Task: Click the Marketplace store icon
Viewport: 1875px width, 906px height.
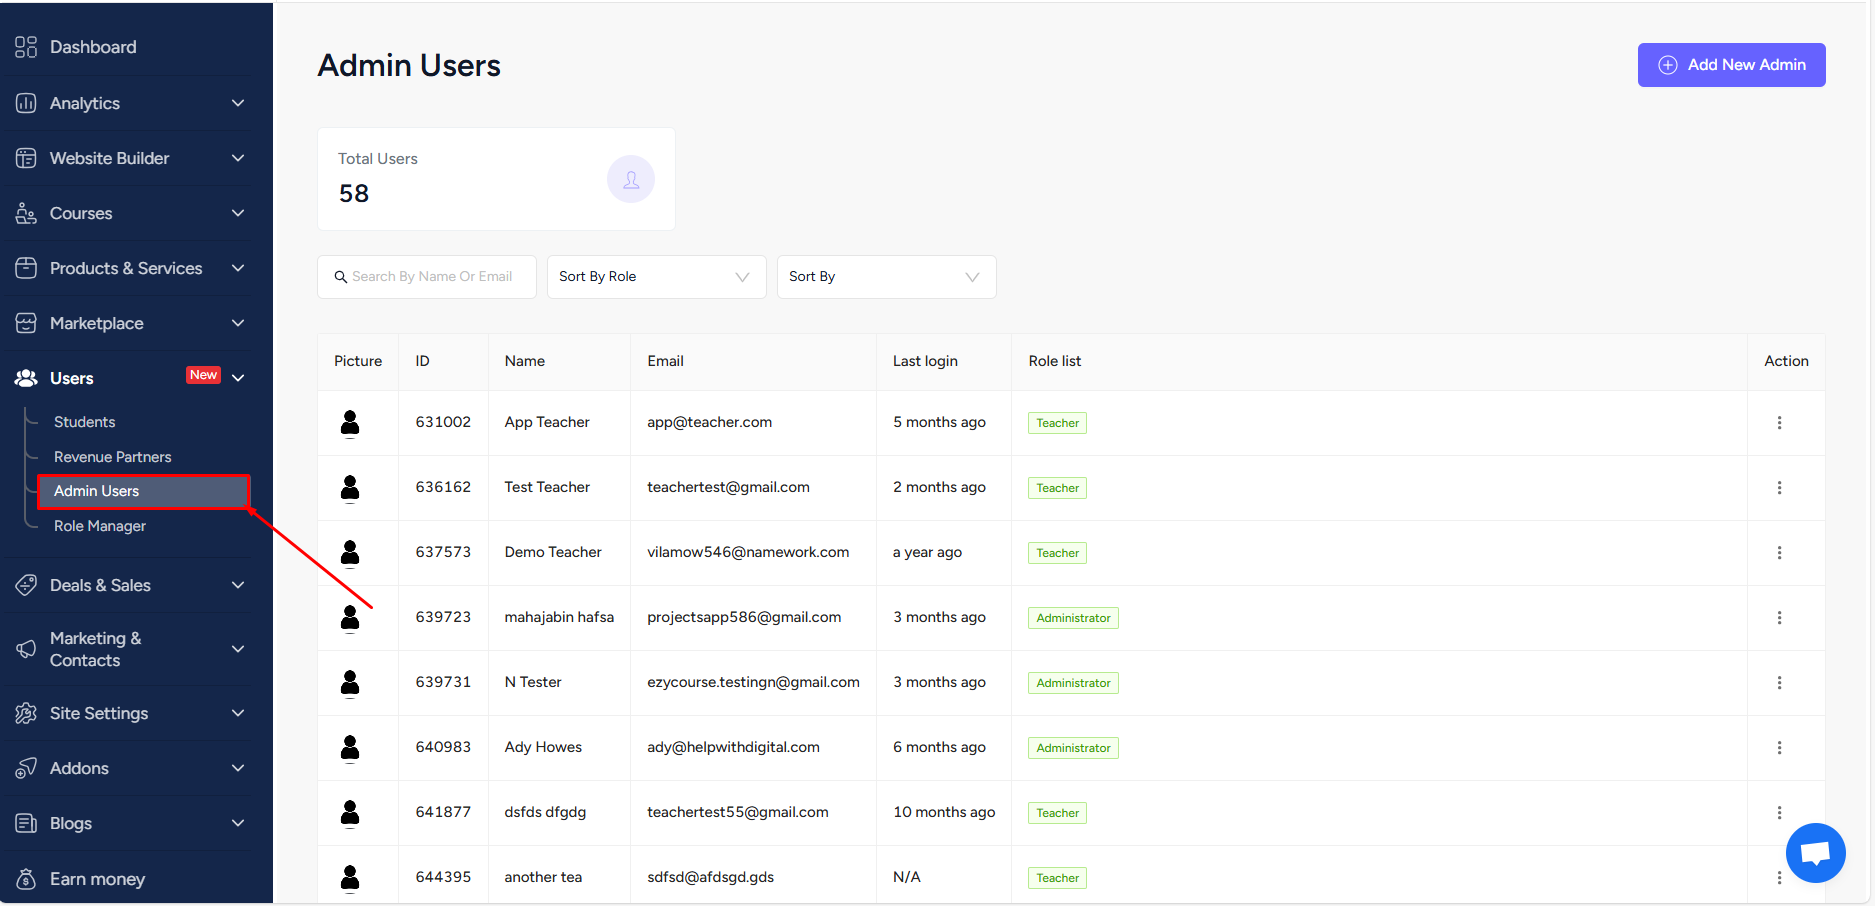Action: click(x=26, y=323)
